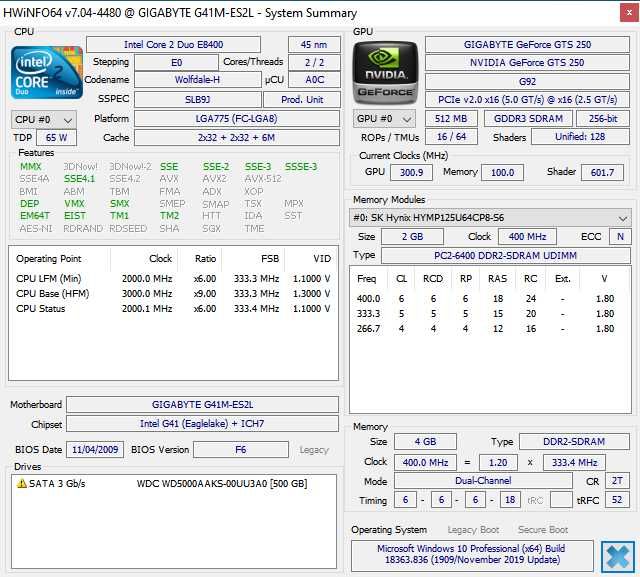The image size is (640, 577).
Task: Click the GPU Memory clock 100.0 value
Action: [502, 173]
